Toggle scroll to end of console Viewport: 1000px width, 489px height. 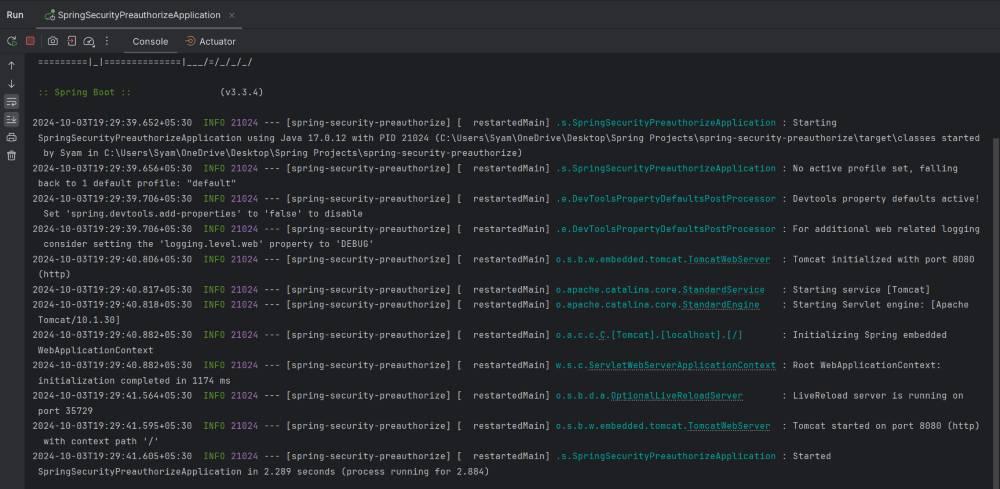click(11, 119)
